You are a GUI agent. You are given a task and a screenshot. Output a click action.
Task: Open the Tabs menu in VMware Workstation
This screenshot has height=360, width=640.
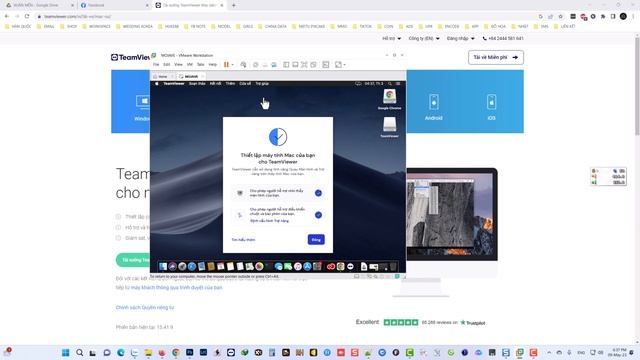[200, 64]
